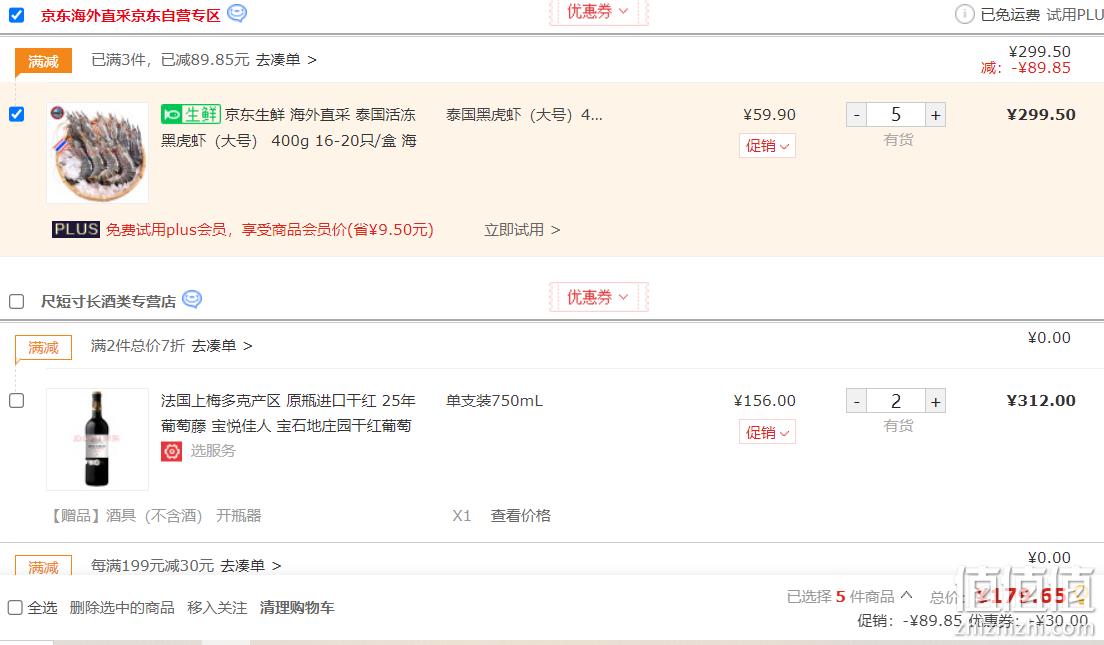Tick the 全选 select-all checkbox

click(x=15, y=607)
